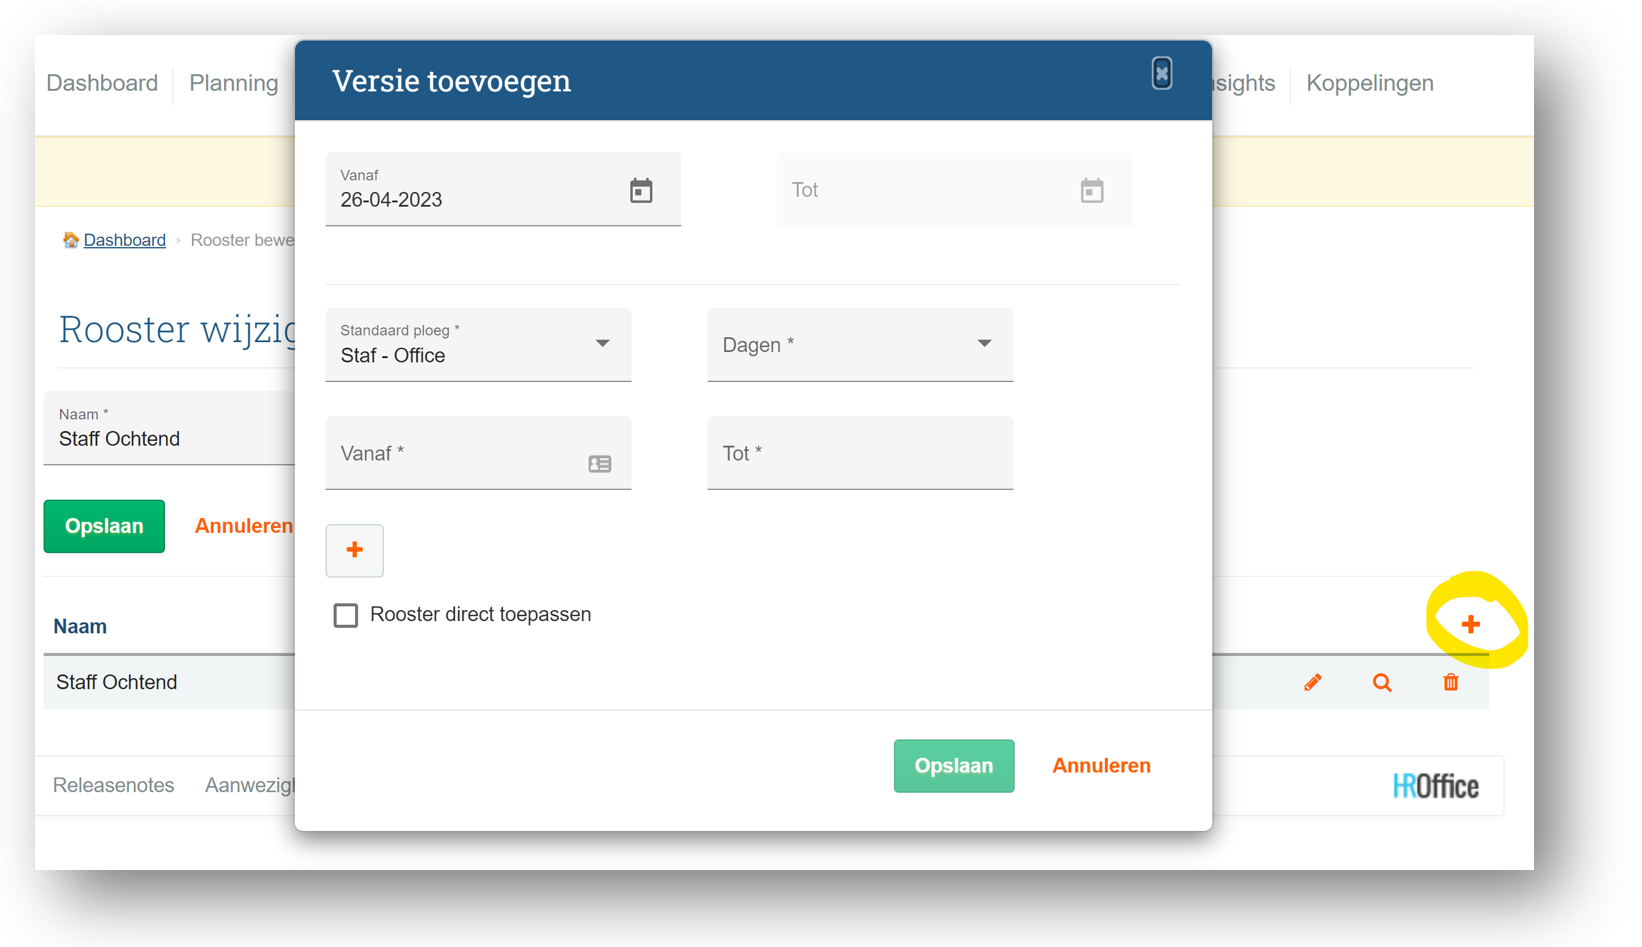
Task: Close the Versie toevoegen dialog
Action: [1161, 73]
